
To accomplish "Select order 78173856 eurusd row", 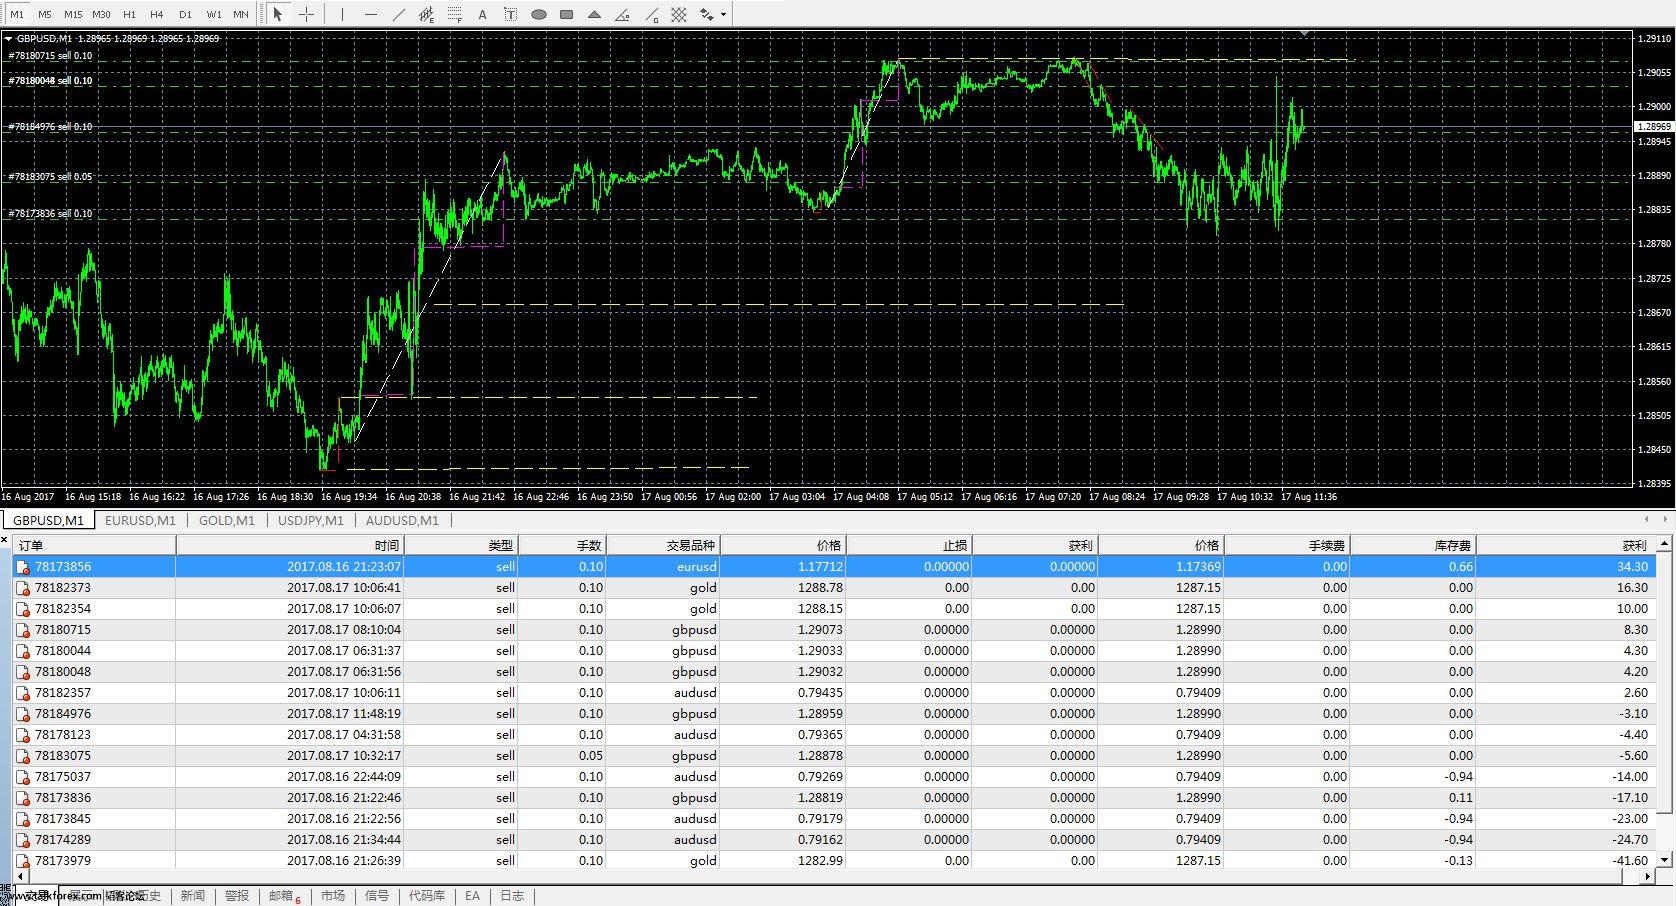I will coord(834,566).
